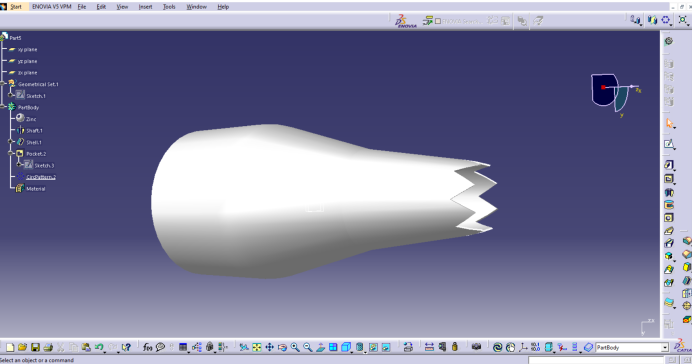
Task: Create a new document with New icon
Action: click(10, 347)
